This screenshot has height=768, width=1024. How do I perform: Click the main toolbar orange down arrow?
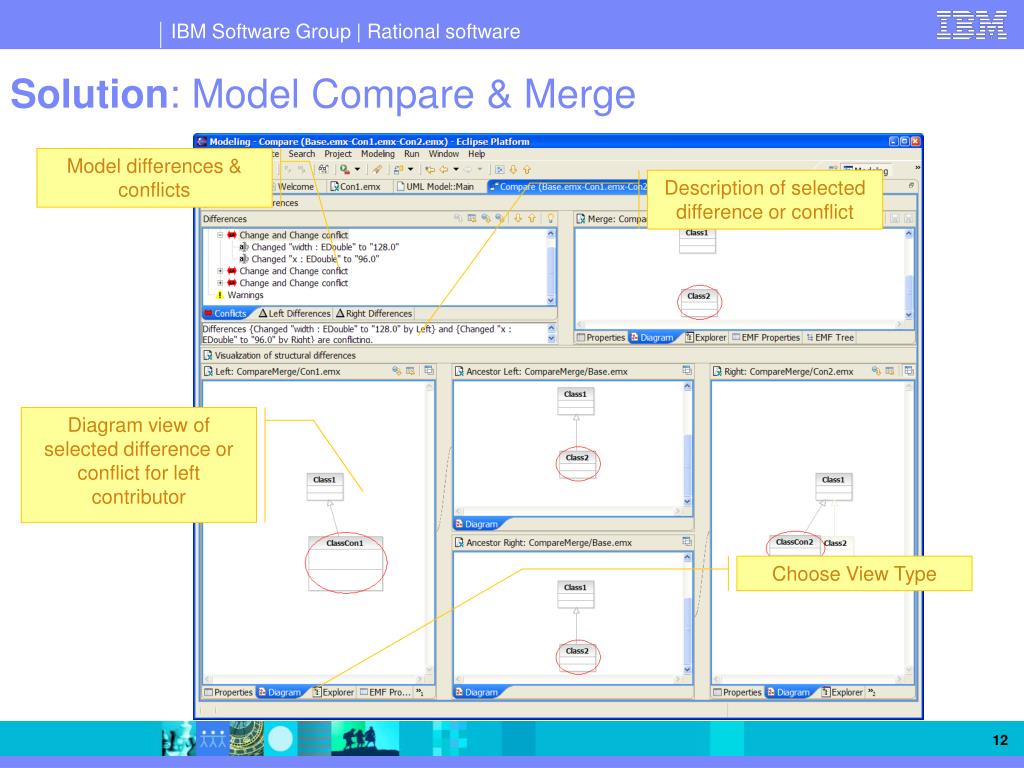(x=513, y=170)
